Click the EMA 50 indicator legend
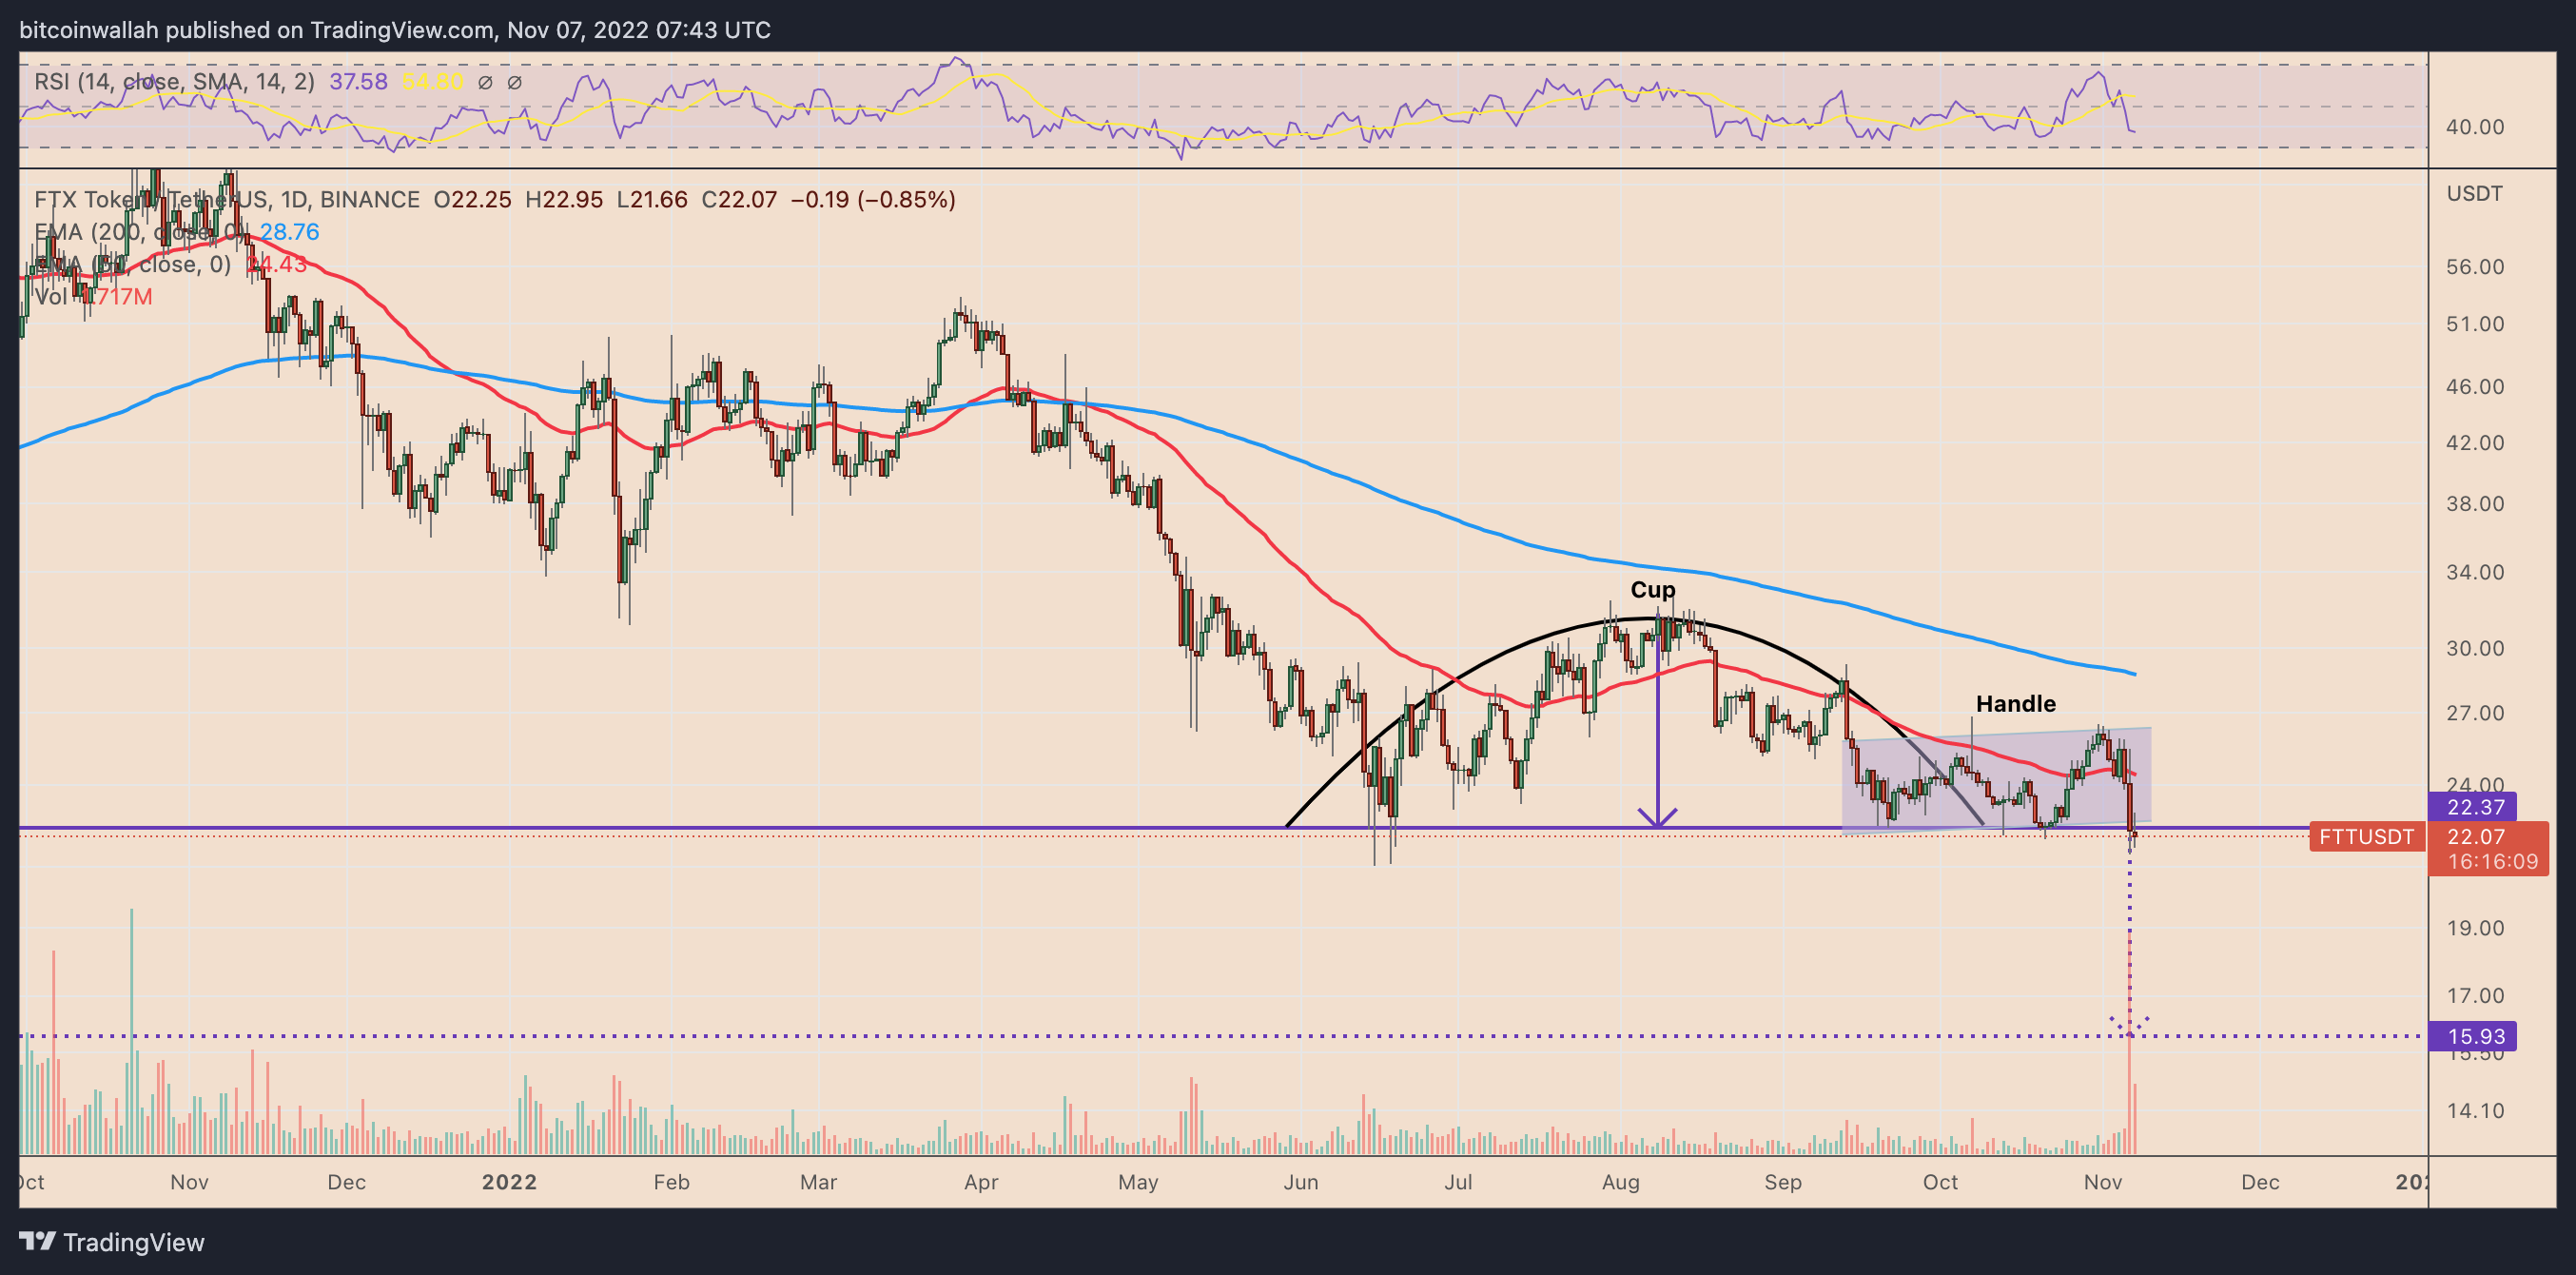2576x1275 pixels. click(130, 264)
